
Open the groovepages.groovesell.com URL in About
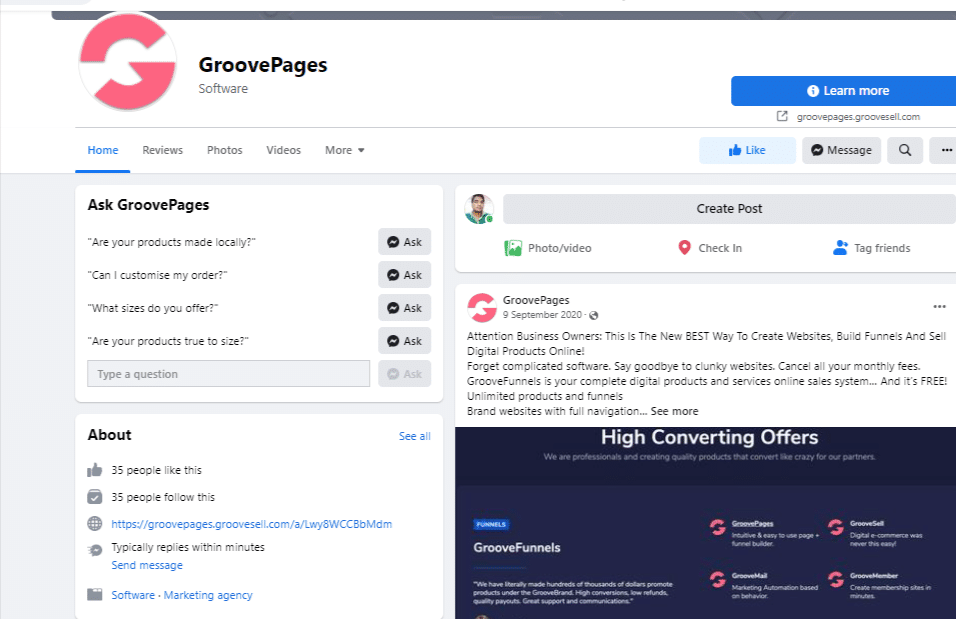tap(251, 524)
